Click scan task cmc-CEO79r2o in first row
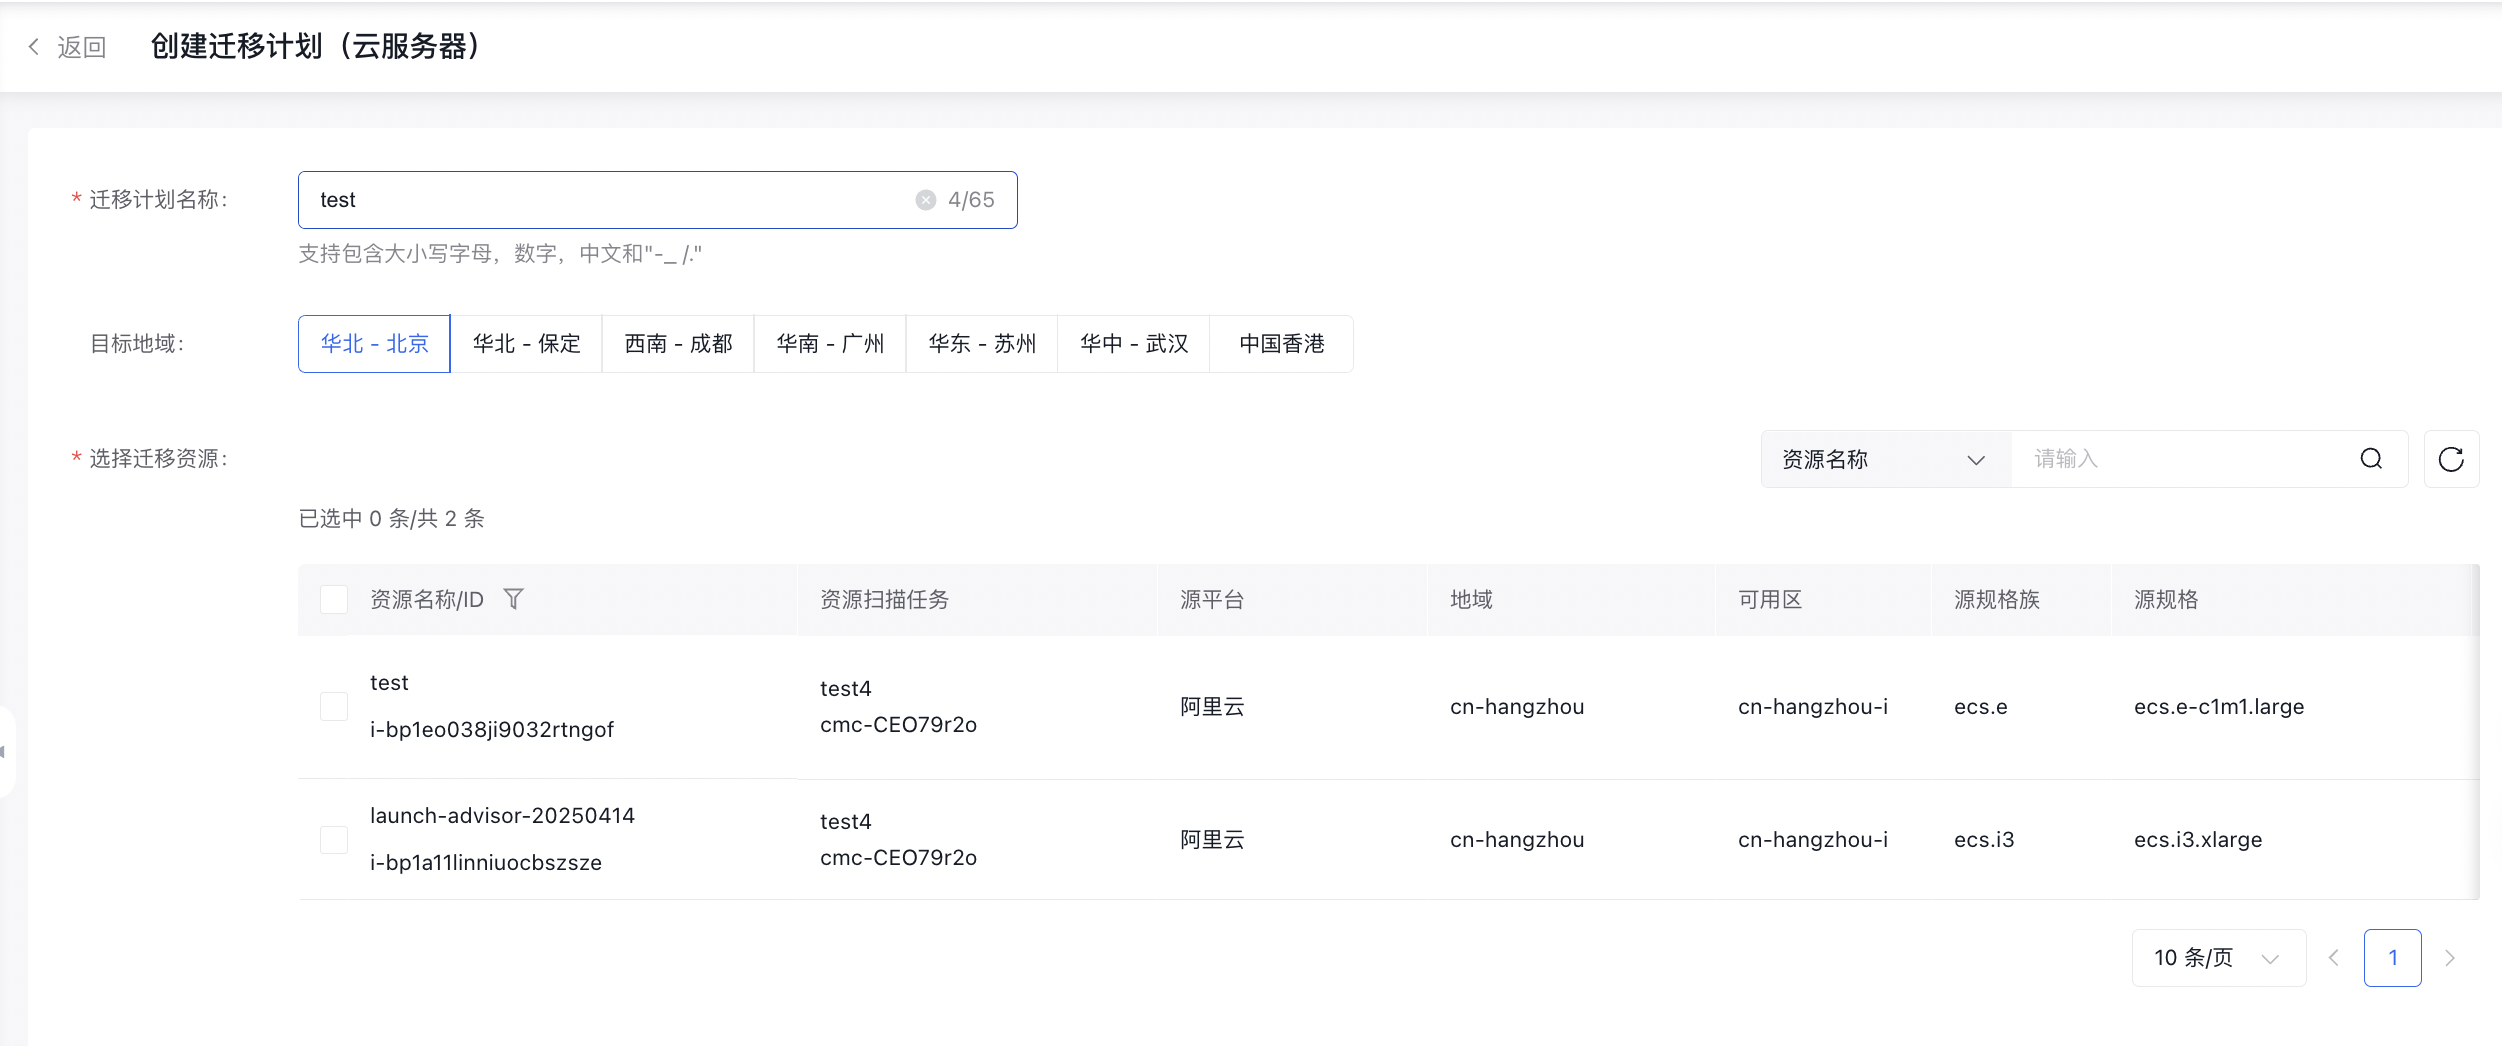 coord(898,724)
